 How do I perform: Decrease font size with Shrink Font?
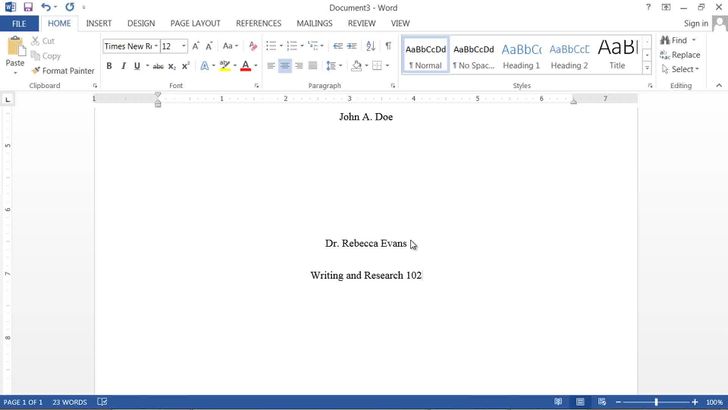tap(209, 46)
